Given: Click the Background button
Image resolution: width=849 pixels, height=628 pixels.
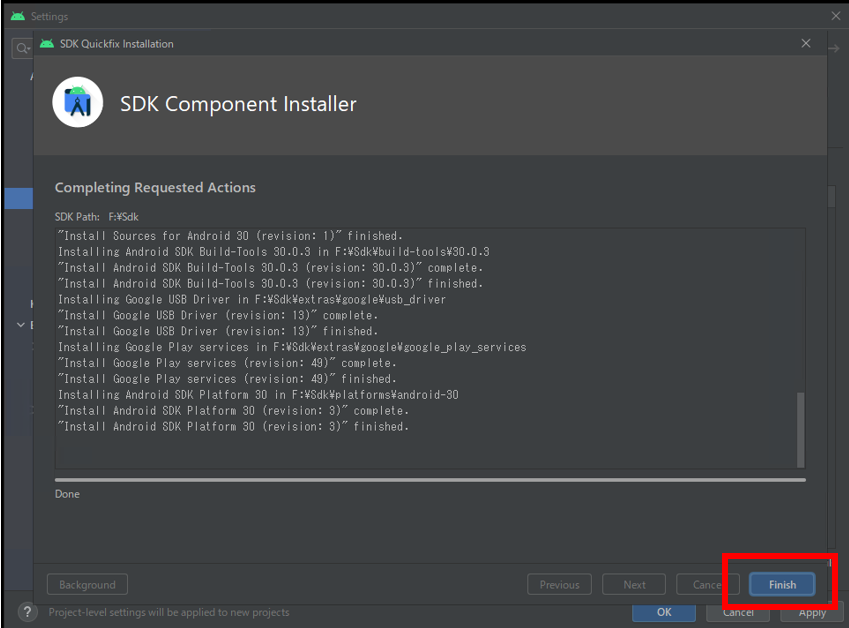Looking at the screenshot, I should (x=87, y=585).
